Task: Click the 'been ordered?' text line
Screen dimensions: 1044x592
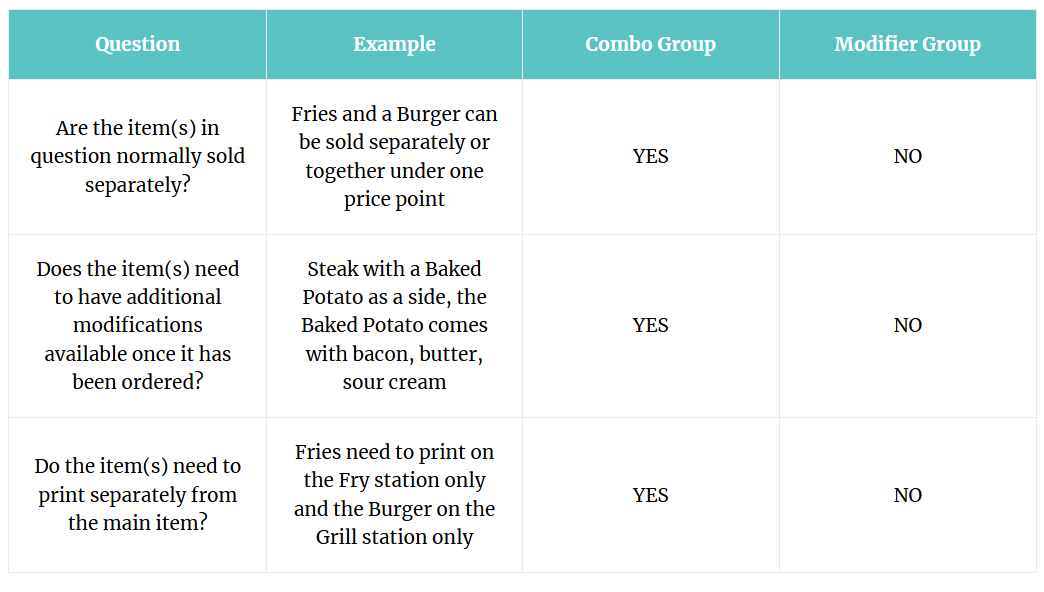Action: click(x=137, y=382)
